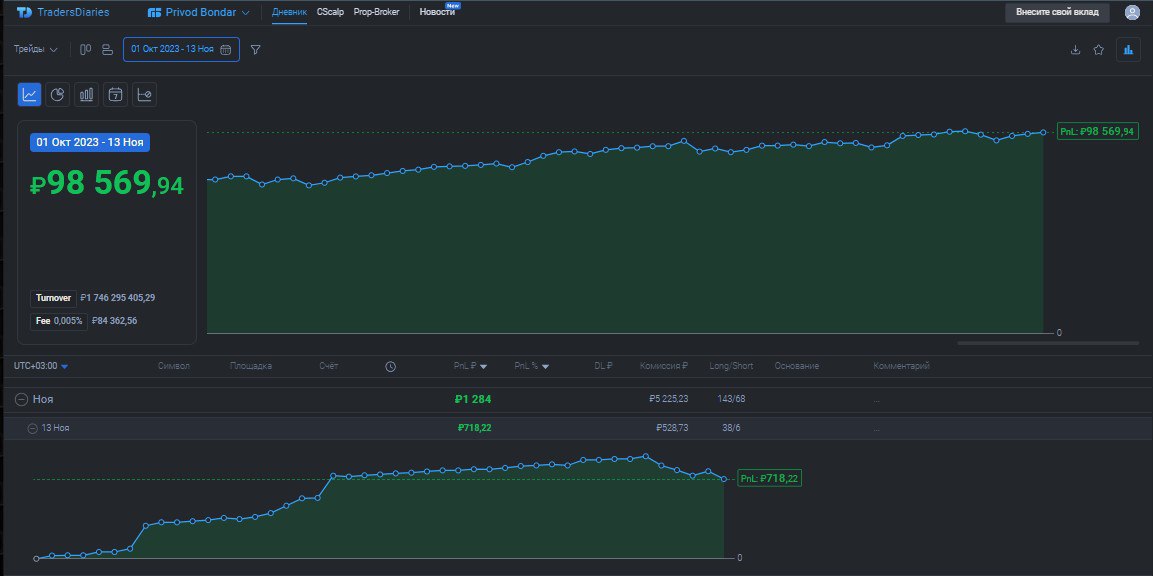Open the UTC+03:00 timezone dropdown
This screenshot has width=1153, height=576.
(x=38, y=365)
